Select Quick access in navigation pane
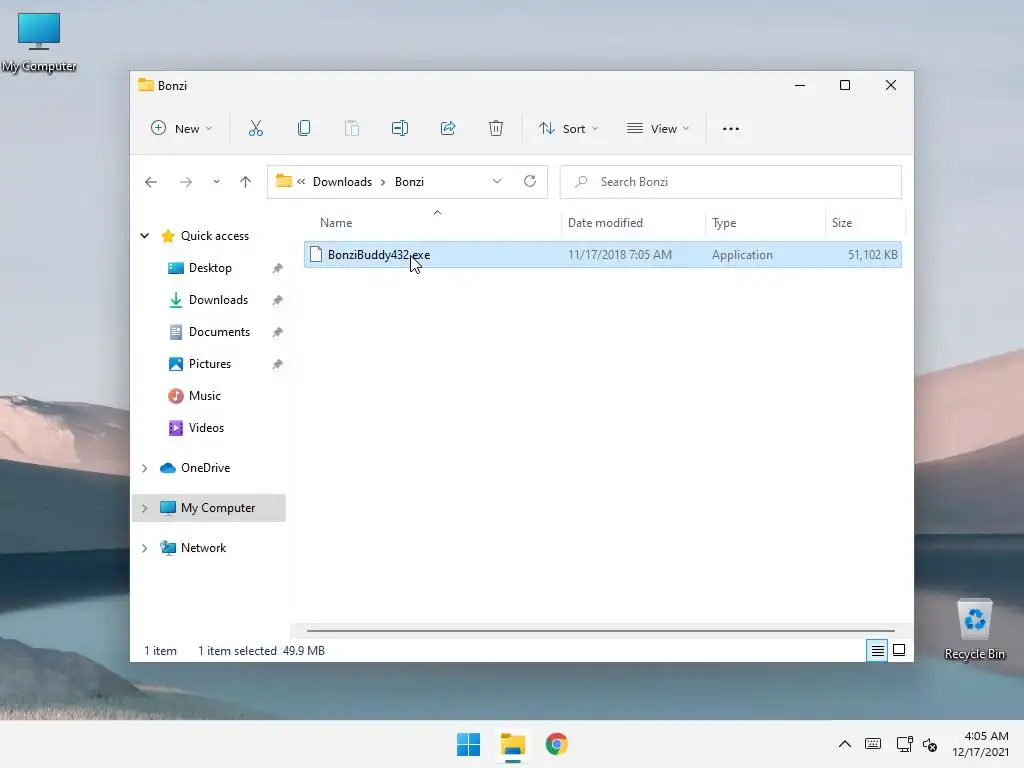Image resolution: width=1024 pixels, height=768 pixels. (214, 236)
